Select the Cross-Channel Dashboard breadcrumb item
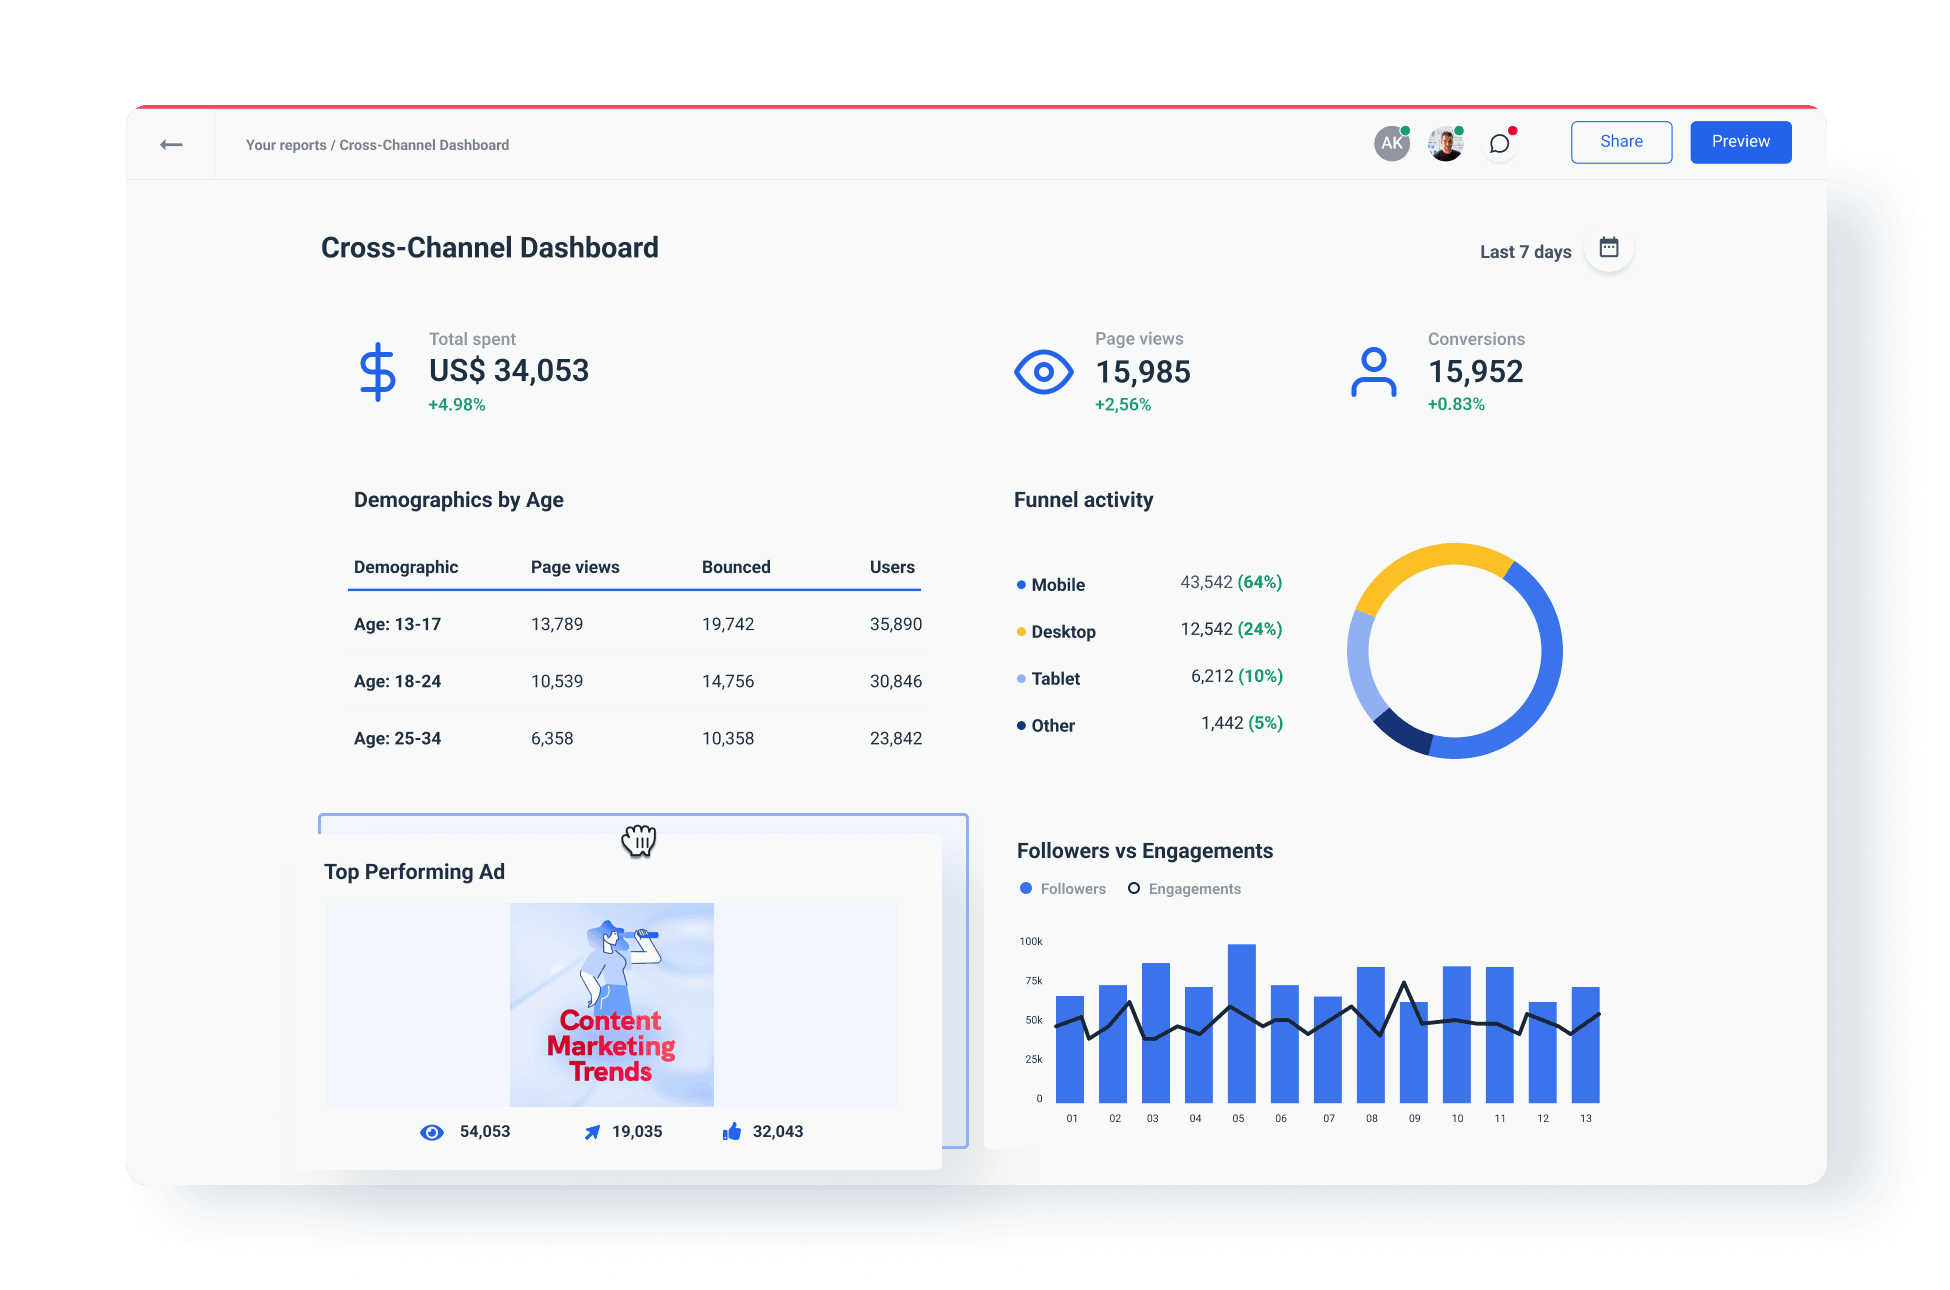This screenshot has height=1290, width=1950. [x=424, y=145]
